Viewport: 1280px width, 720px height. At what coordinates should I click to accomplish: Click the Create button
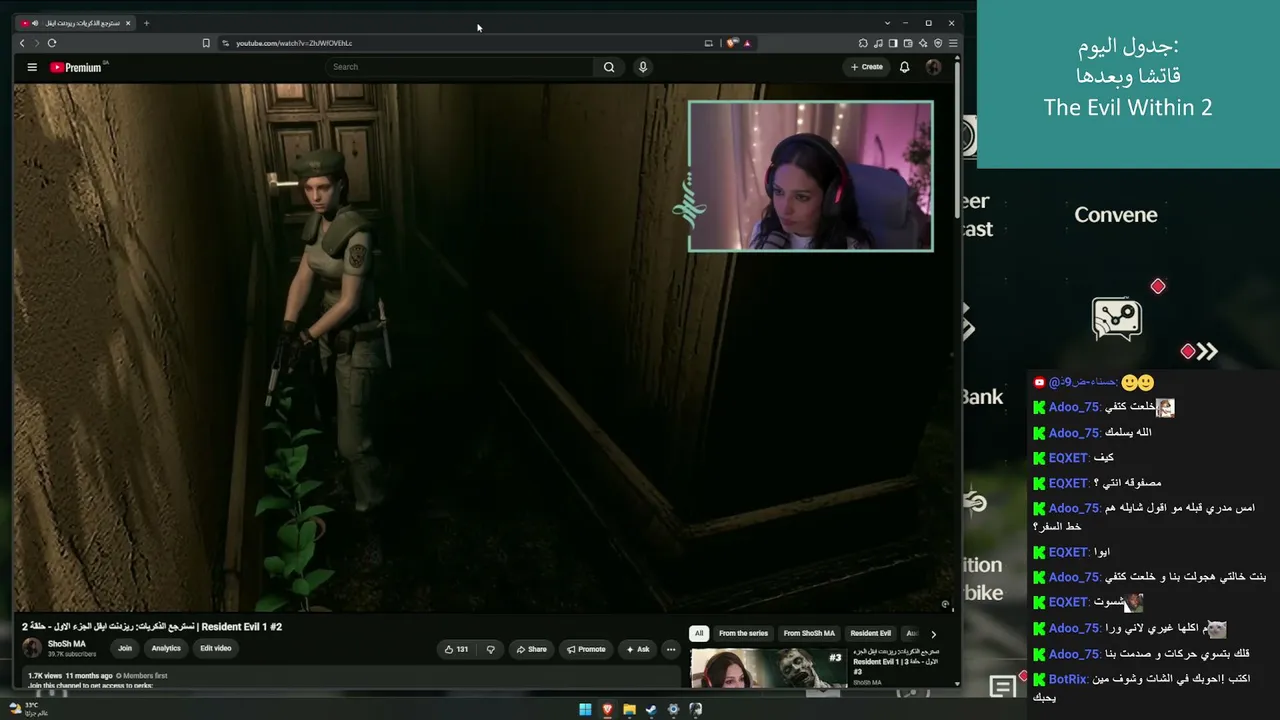(x=867, y=67)
